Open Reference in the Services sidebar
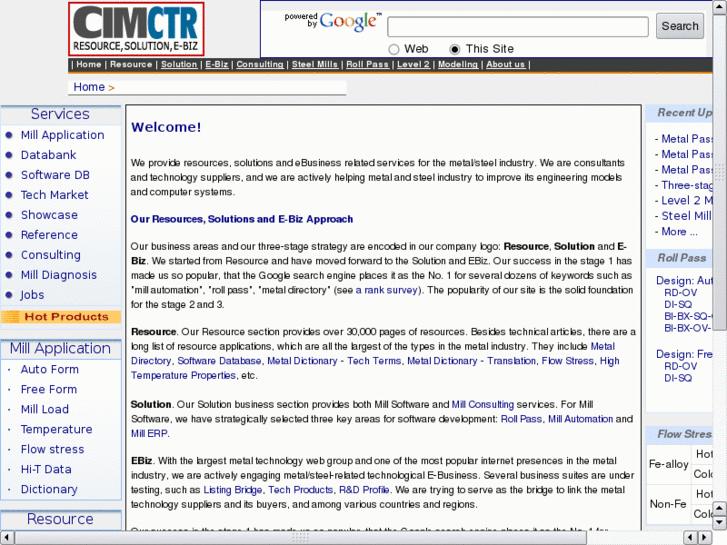The width and height of the screenshot is (727, 545). 49,235
